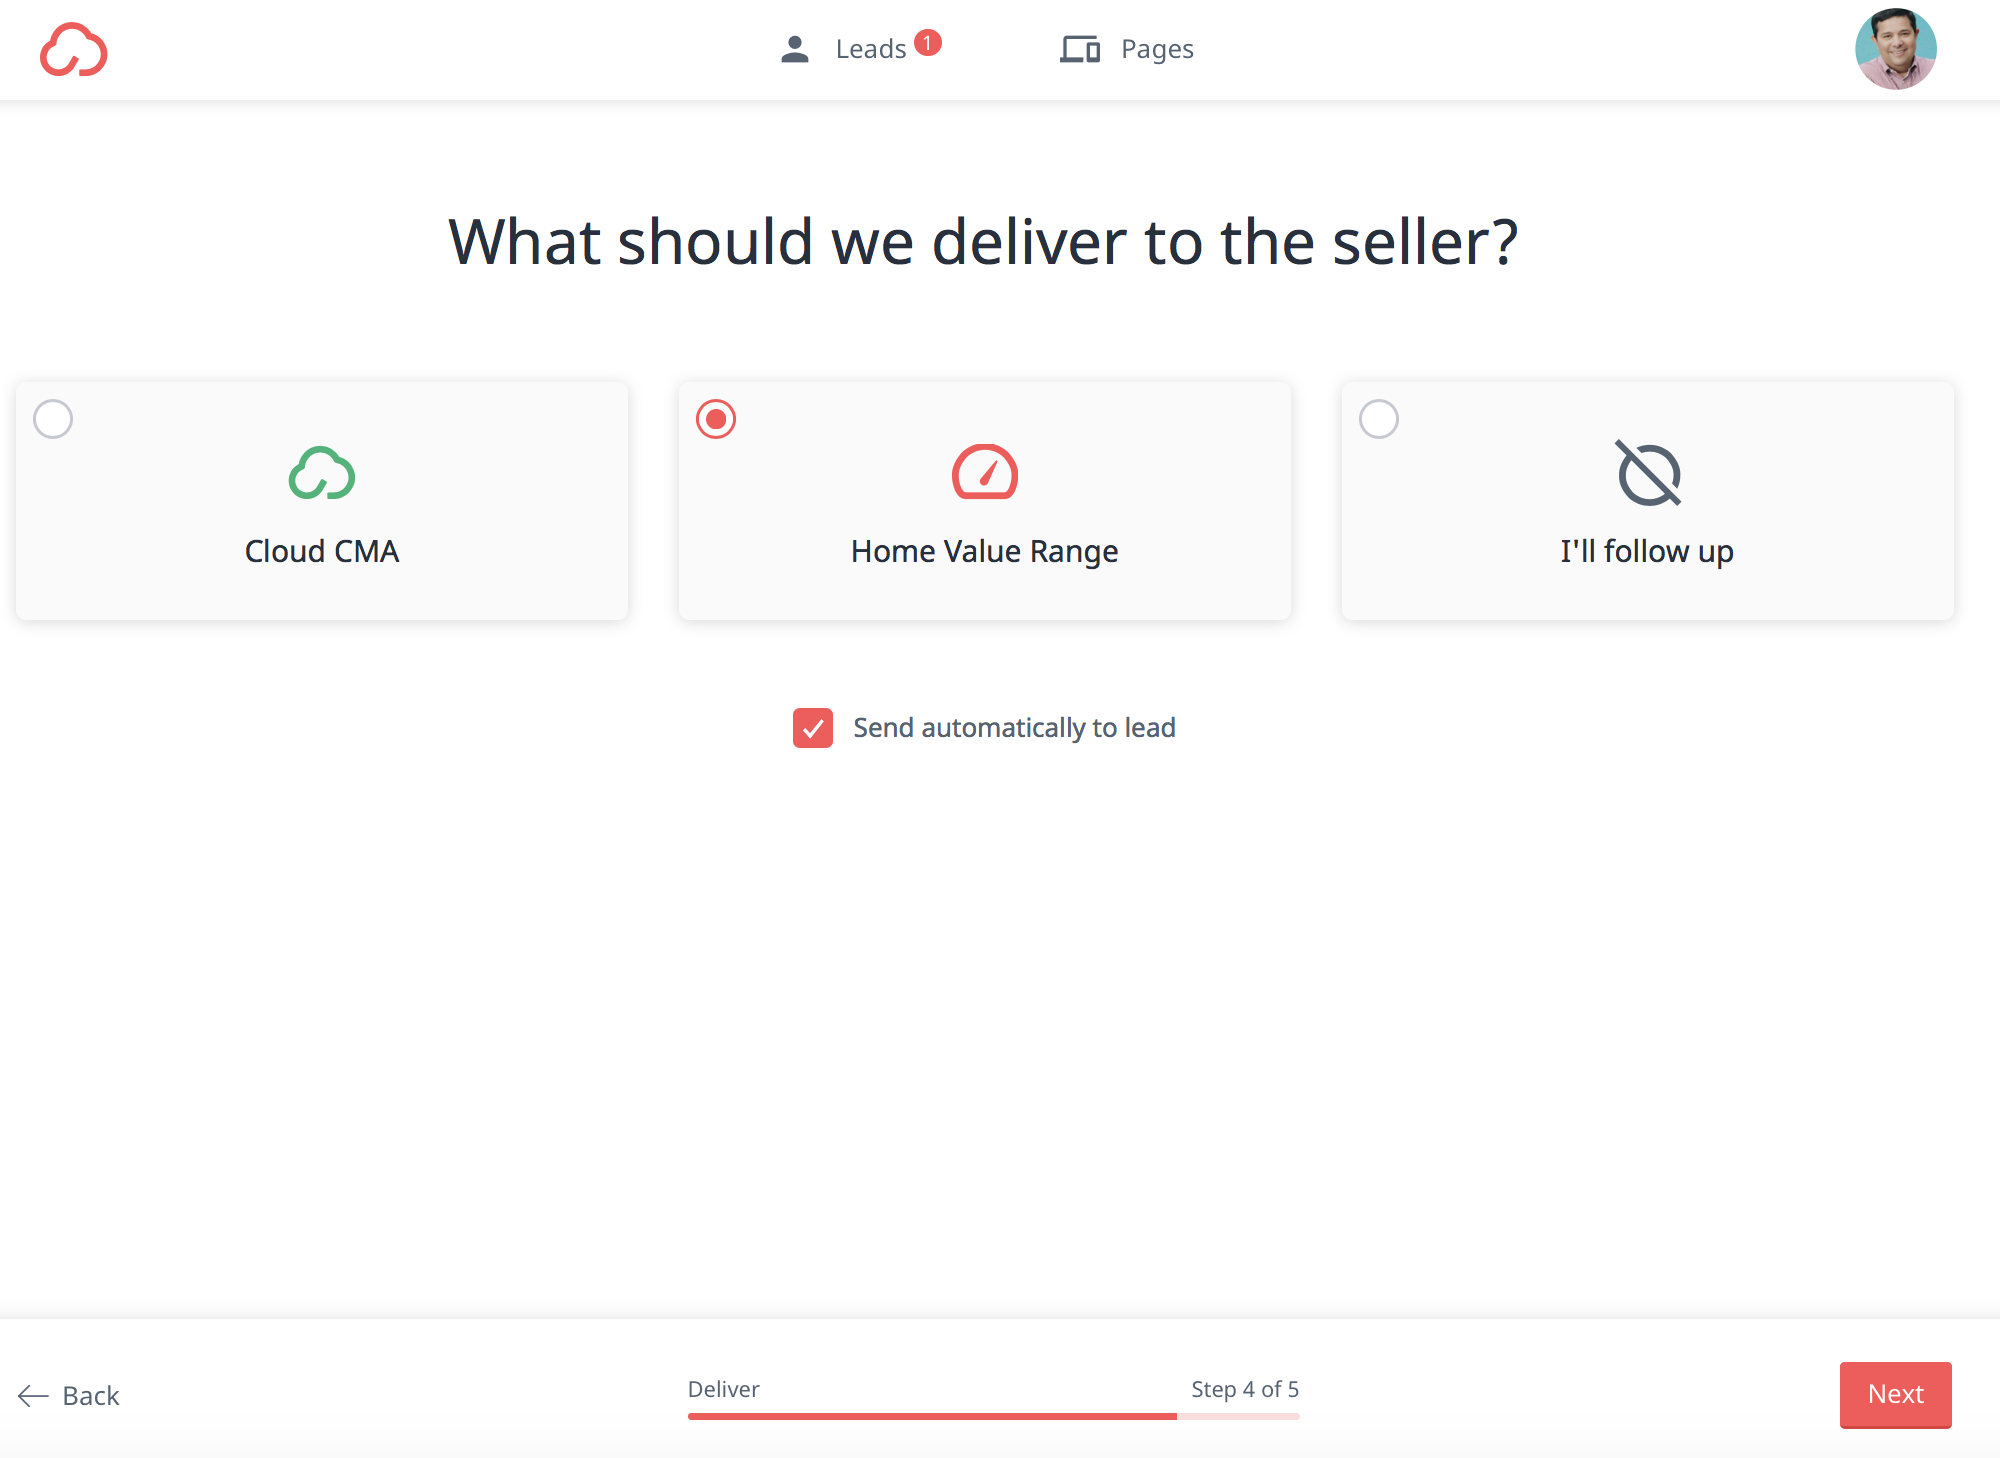Uncheck Send automatically to lead checkbox
2000x1458 pixels.
(x=813, y=728)
